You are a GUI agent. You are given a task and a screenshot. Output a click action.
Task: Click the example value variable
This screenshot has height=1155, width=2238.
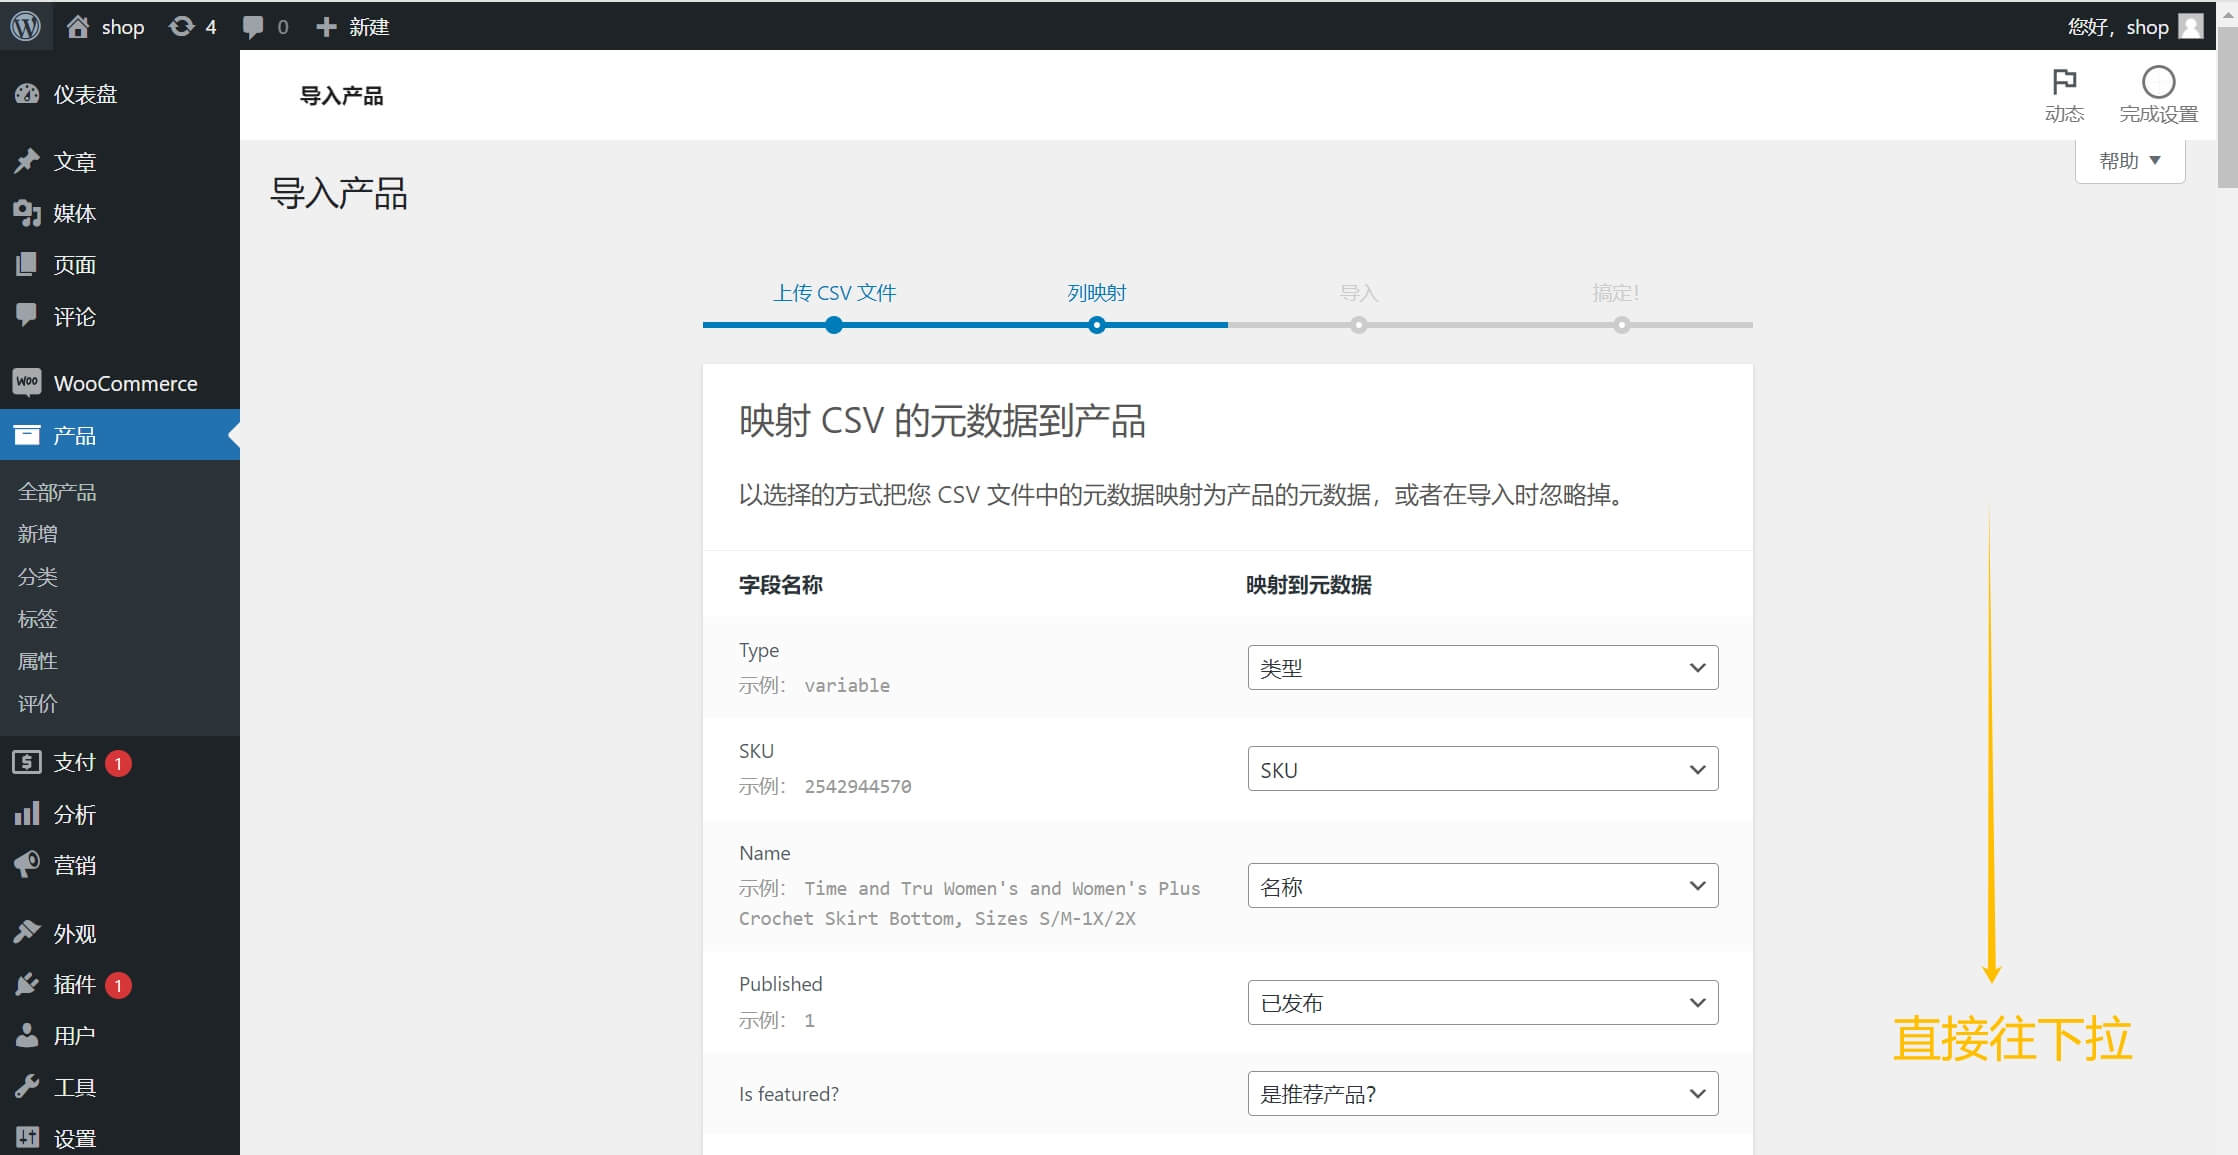click(x=847, y=685)
